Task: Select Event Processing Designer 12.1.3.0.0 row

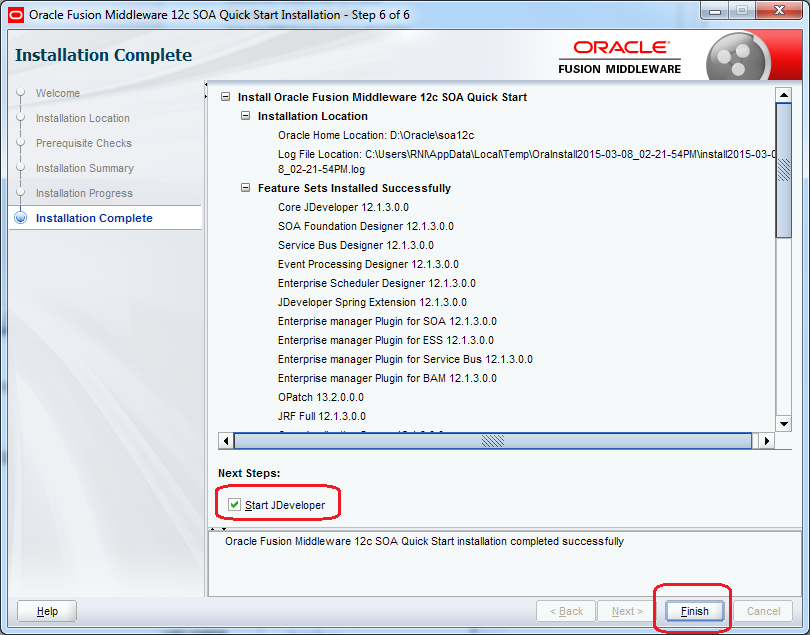Action: coord(368,264)
